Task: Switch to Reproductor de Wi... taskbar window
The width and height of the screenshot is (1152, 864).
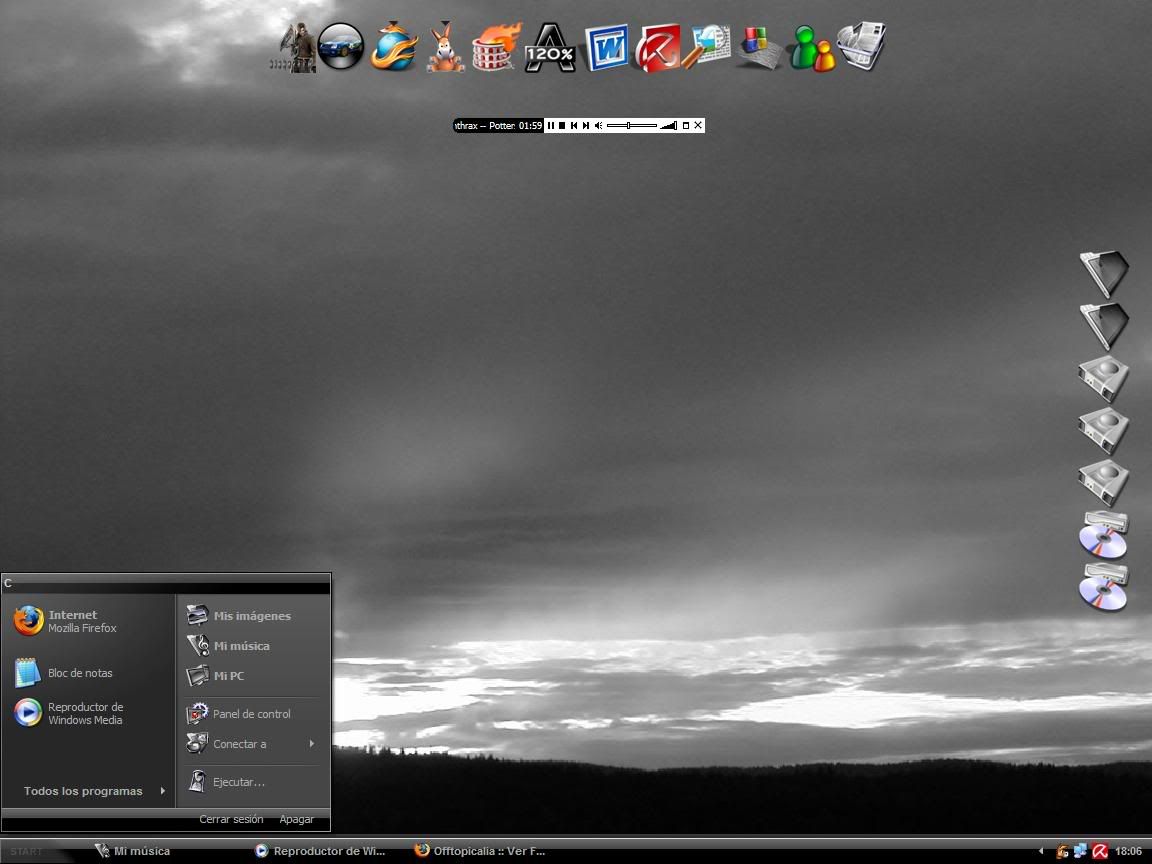Action: tap(320, 852)
